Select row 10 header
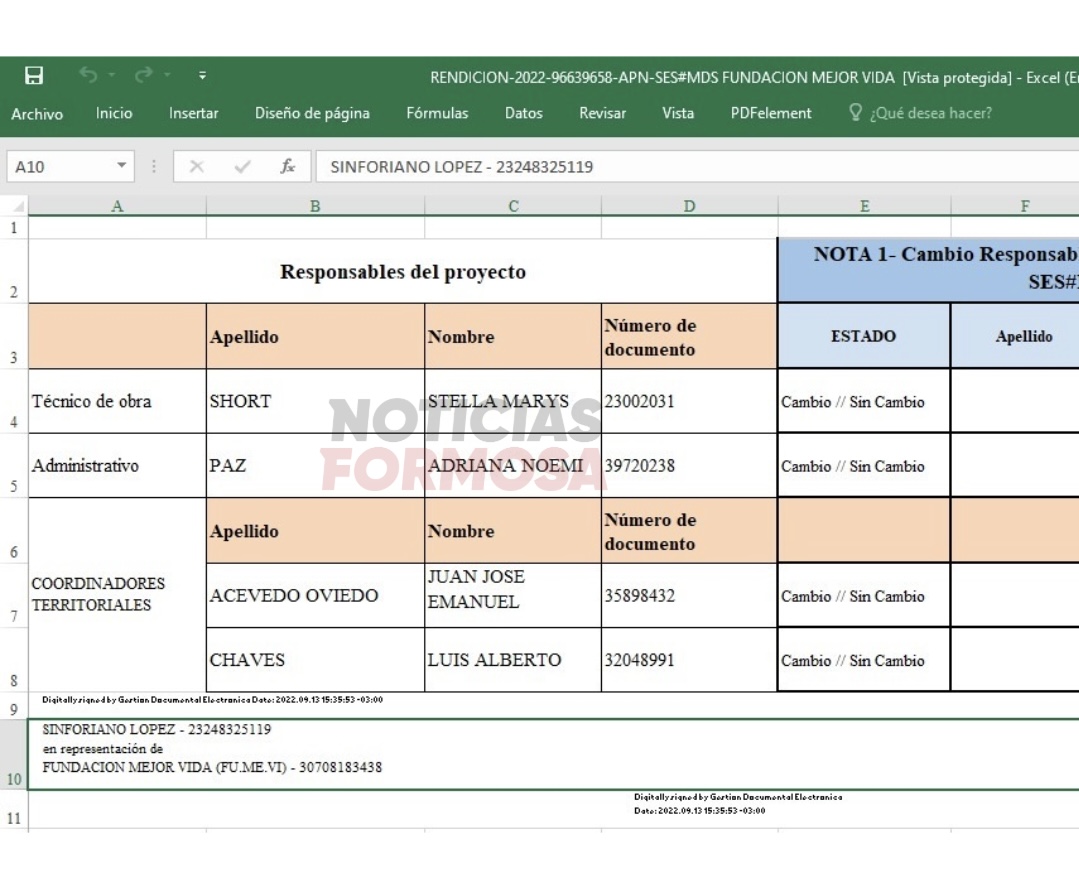Image resolution: width=1079 pixels, height=878 pixels. (14, 754)
